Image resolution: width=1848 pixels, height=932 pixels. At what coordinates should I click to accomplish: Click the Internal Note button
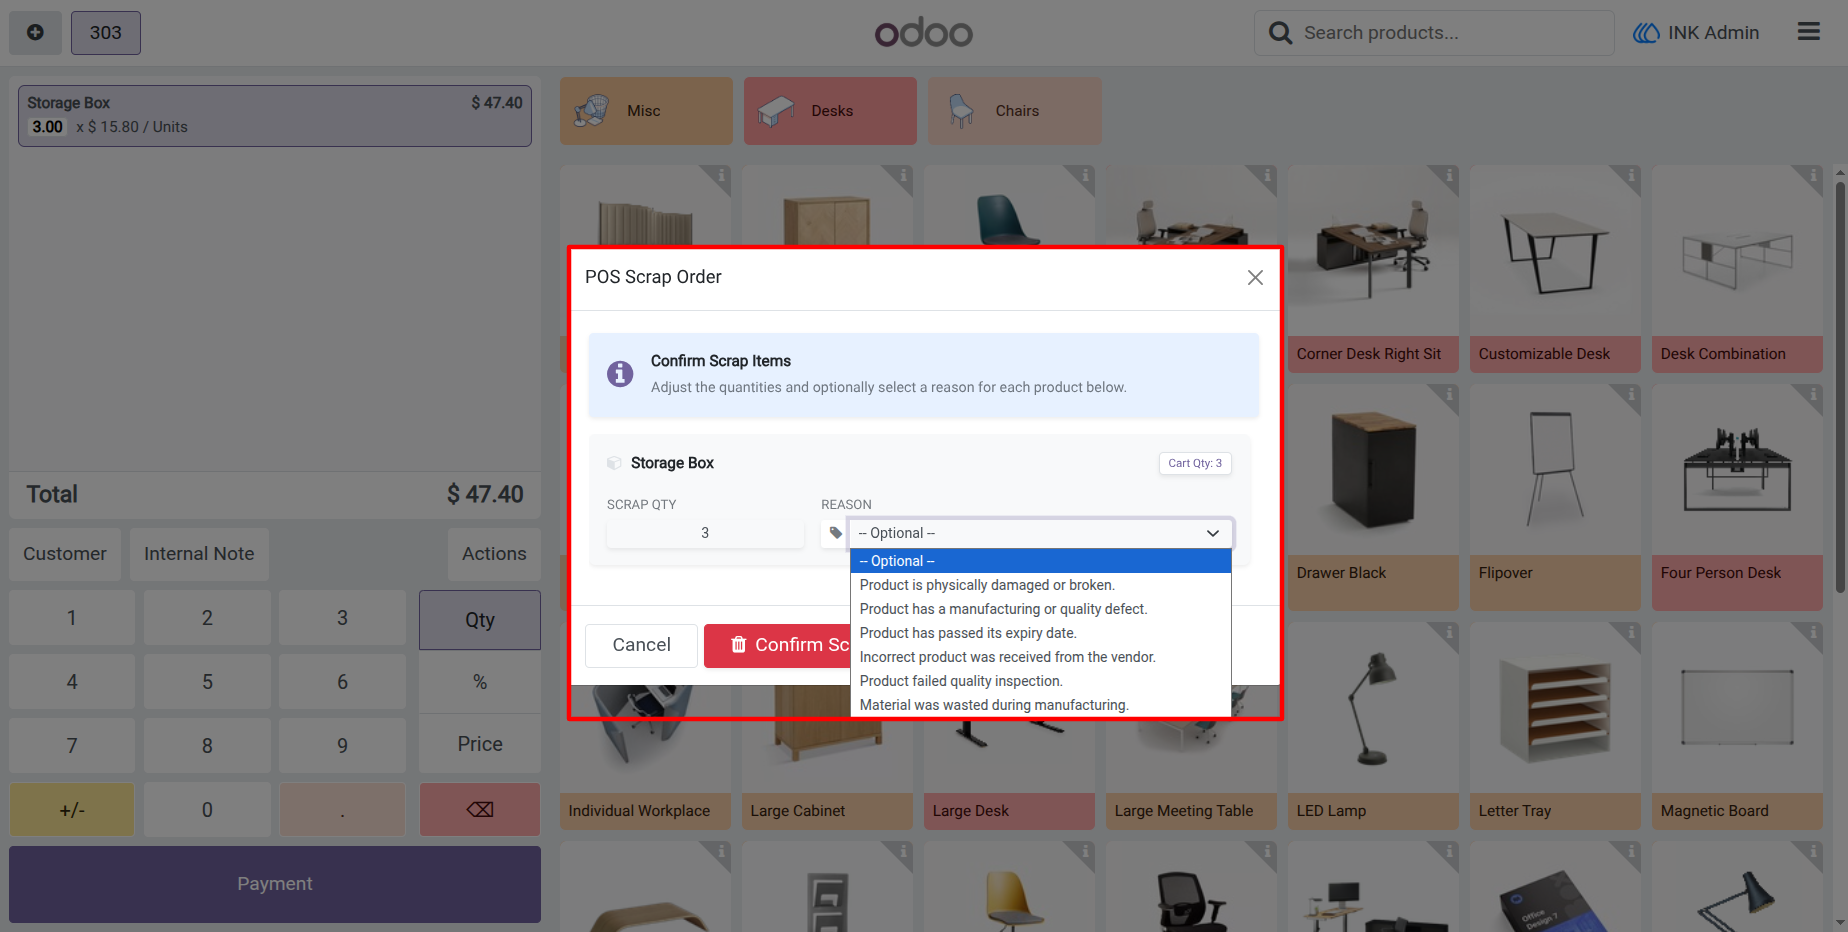pyautogui.click(x=199, y=554)
